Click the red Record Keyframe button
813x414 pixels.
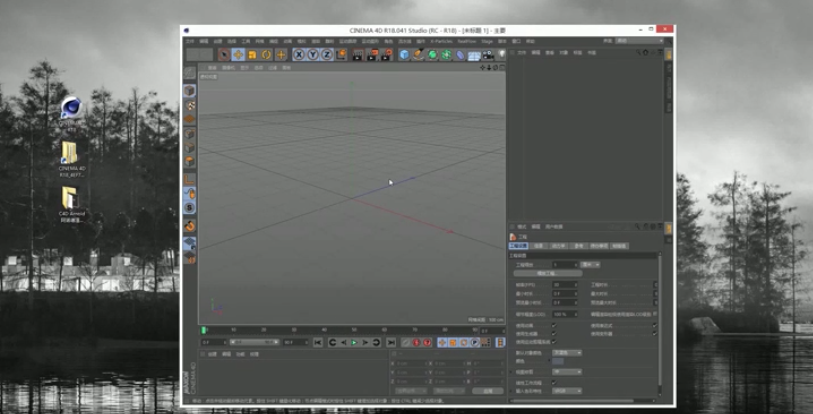[414, 342]
